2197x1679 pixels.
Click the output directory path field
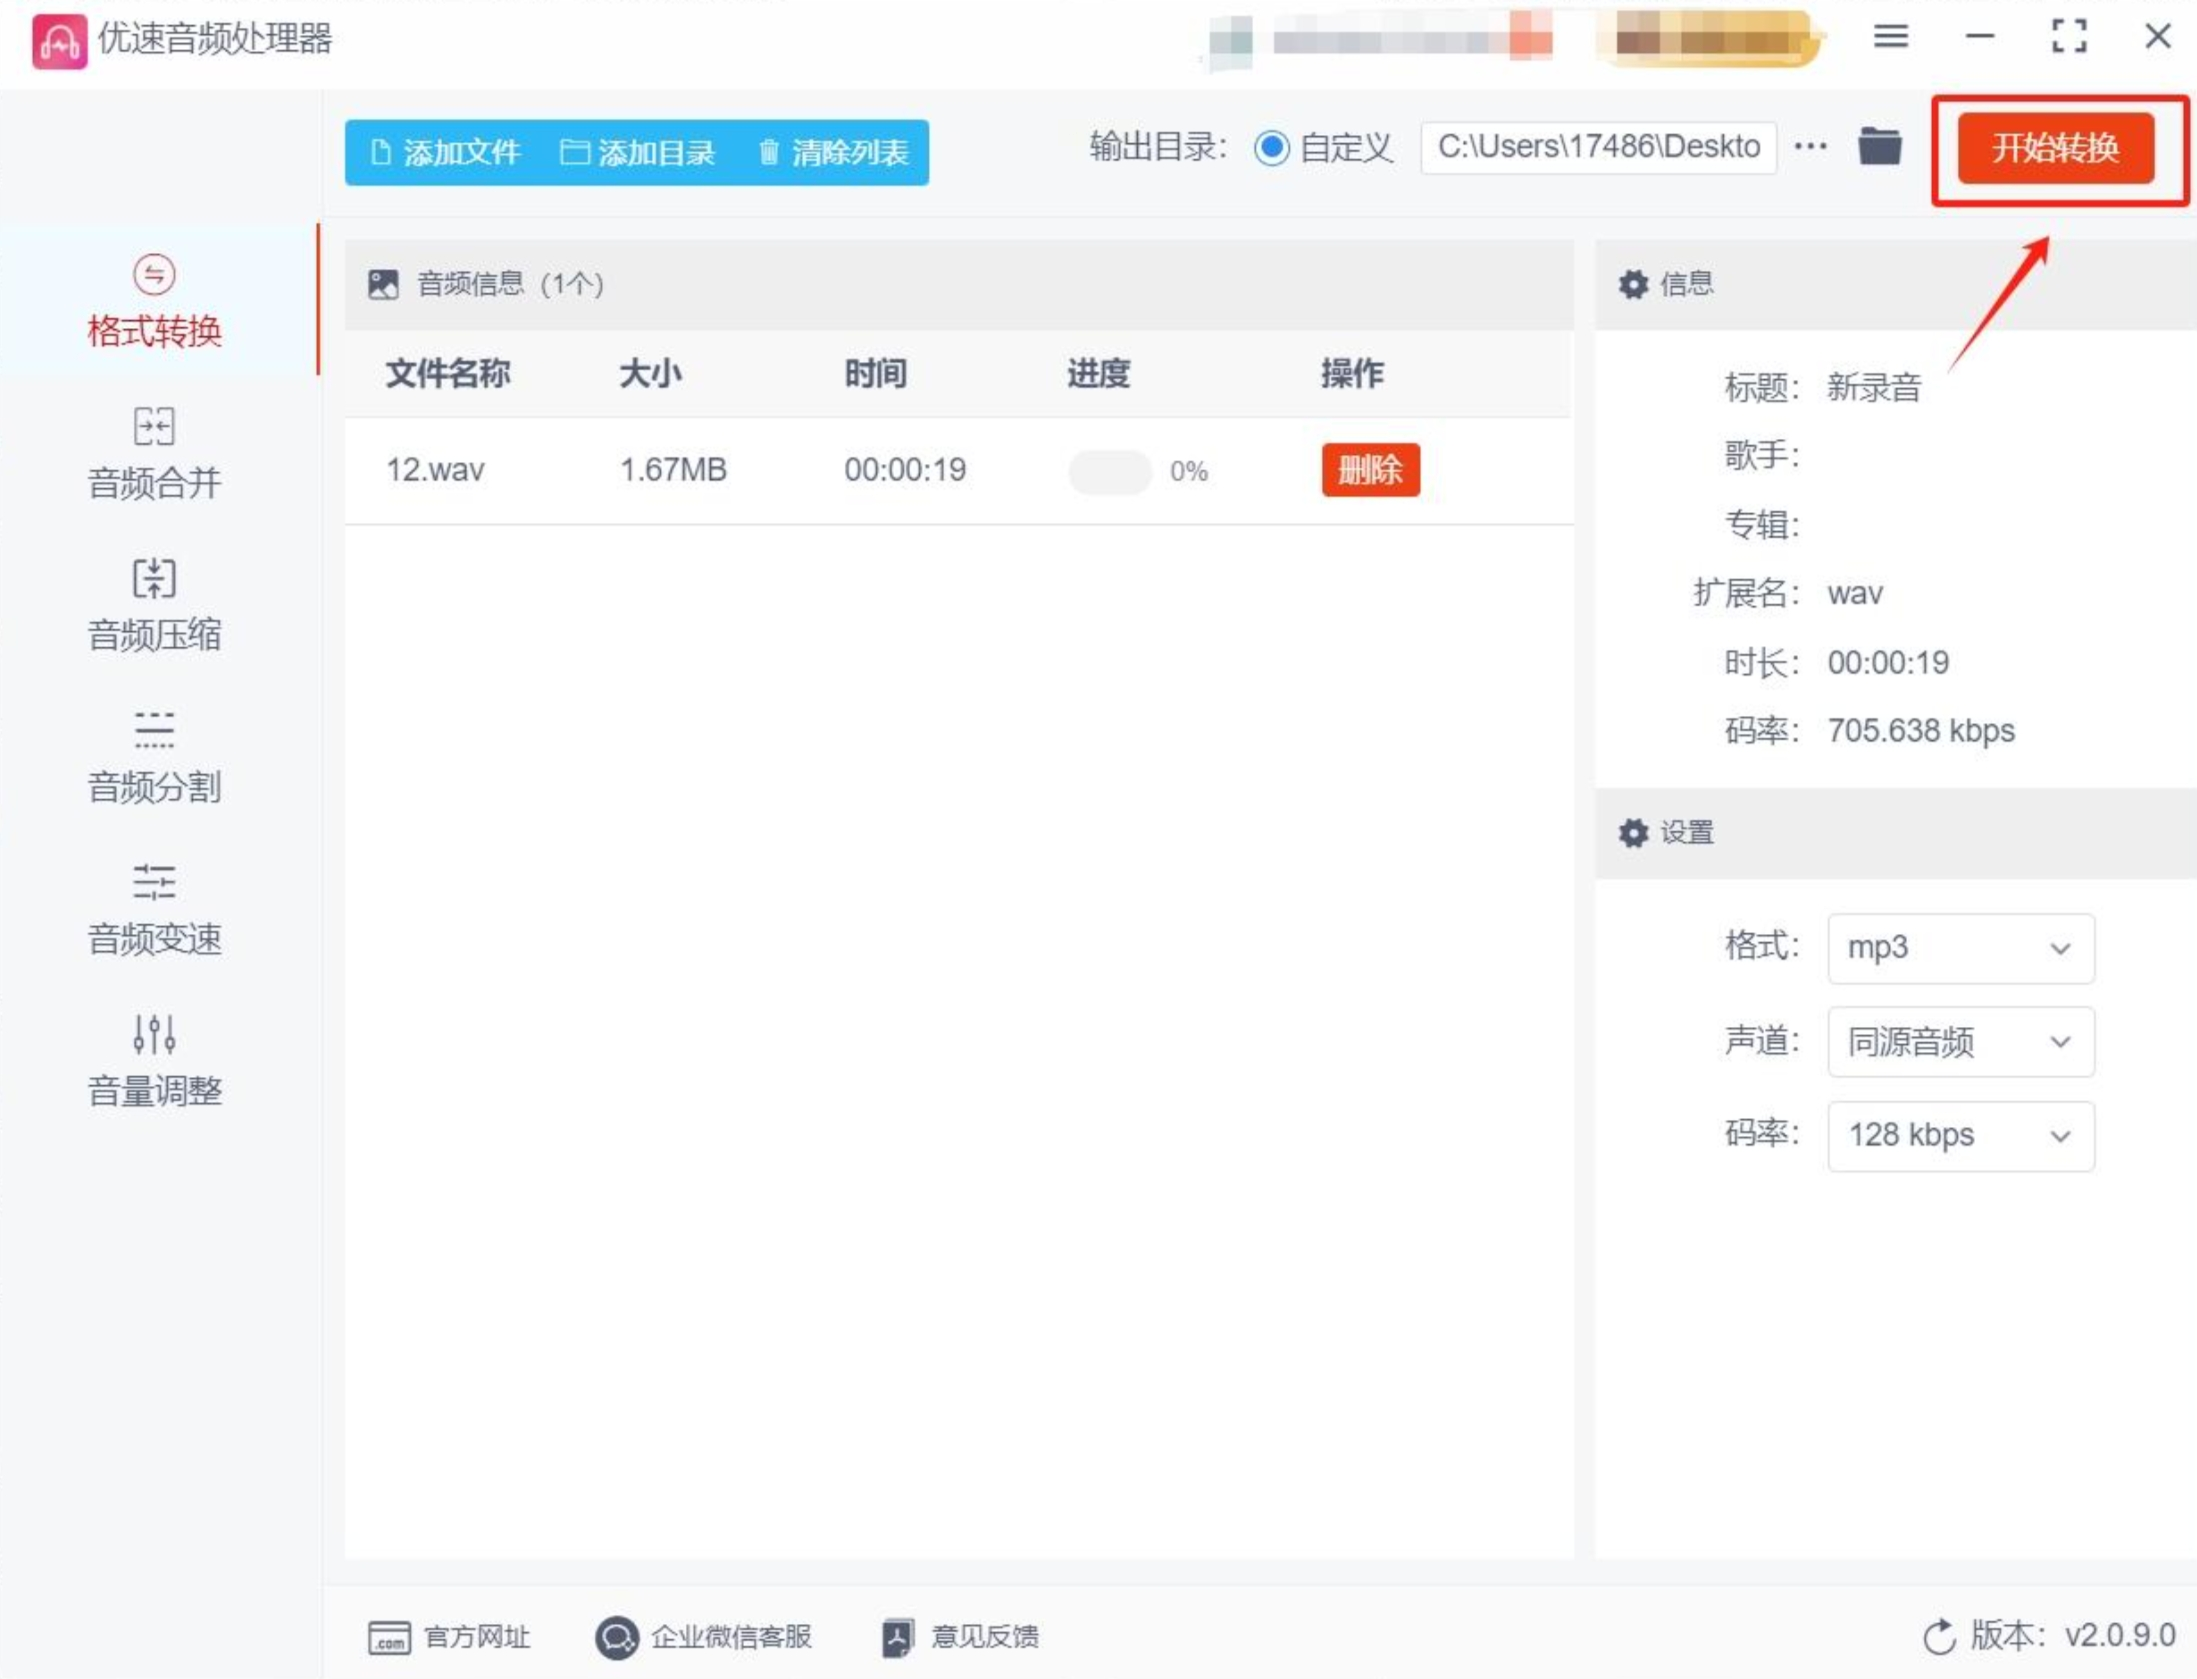[1597, 147]
